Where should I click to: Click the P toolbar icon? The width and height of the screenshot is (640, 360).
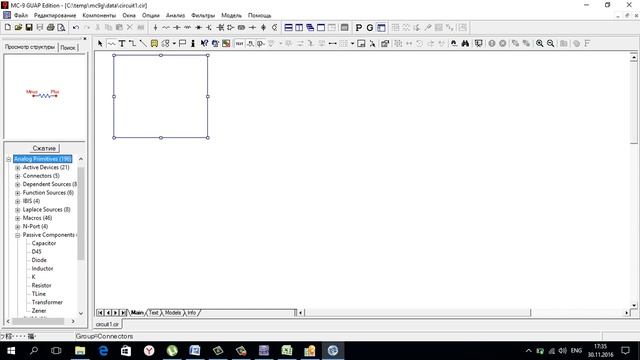click(x=359, y=27)
